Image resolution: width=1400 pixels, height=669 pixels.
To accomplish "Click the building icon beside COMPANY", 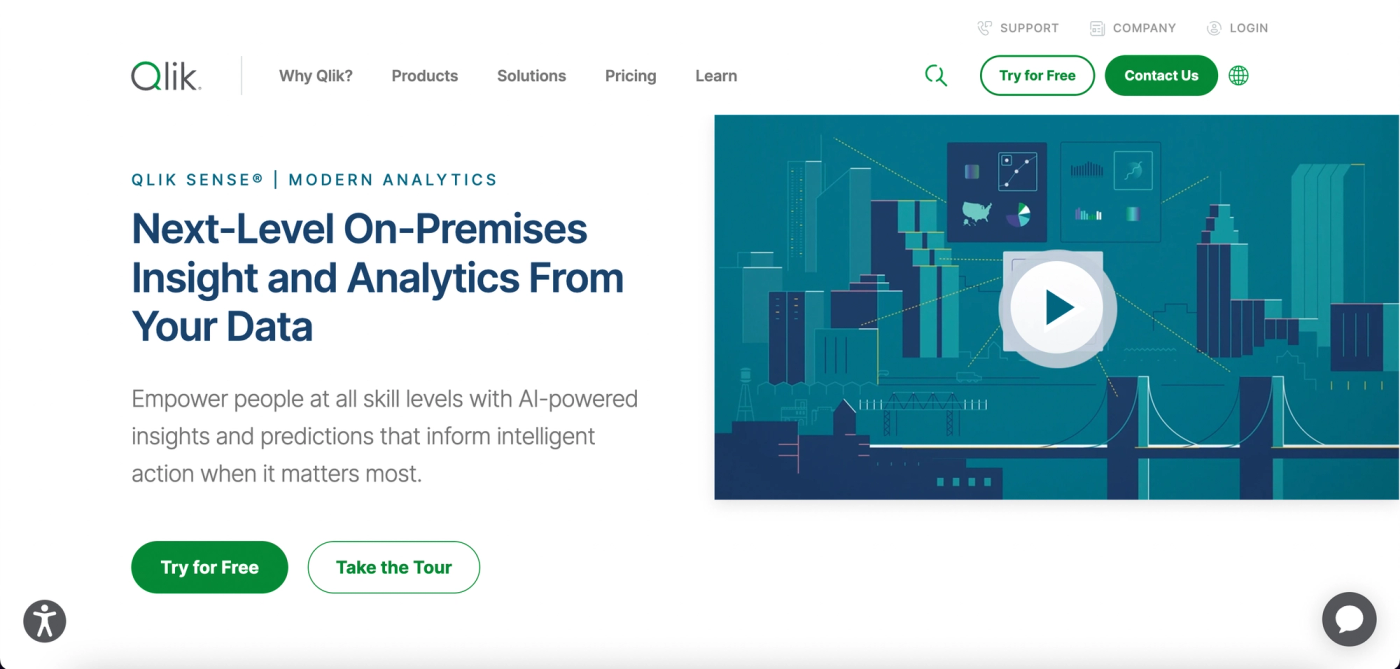I will 1096,27.
